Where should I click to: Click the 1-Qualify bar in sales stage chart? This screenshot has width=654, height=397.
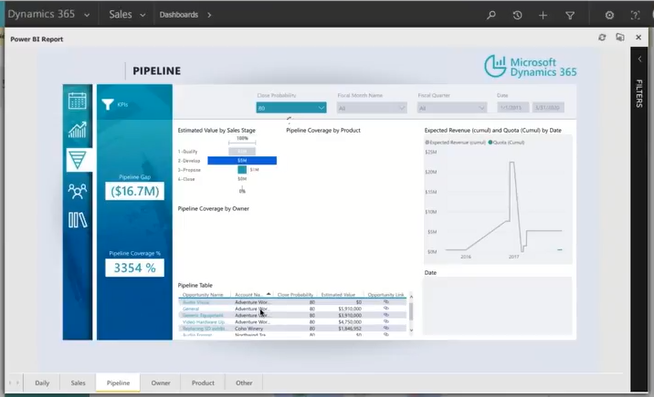pos(242,151)
